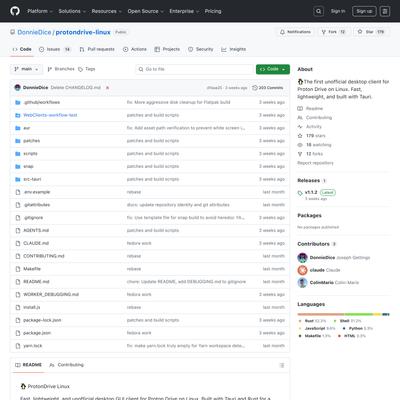
Task: Open the Branches link
Action: [61, 69]
